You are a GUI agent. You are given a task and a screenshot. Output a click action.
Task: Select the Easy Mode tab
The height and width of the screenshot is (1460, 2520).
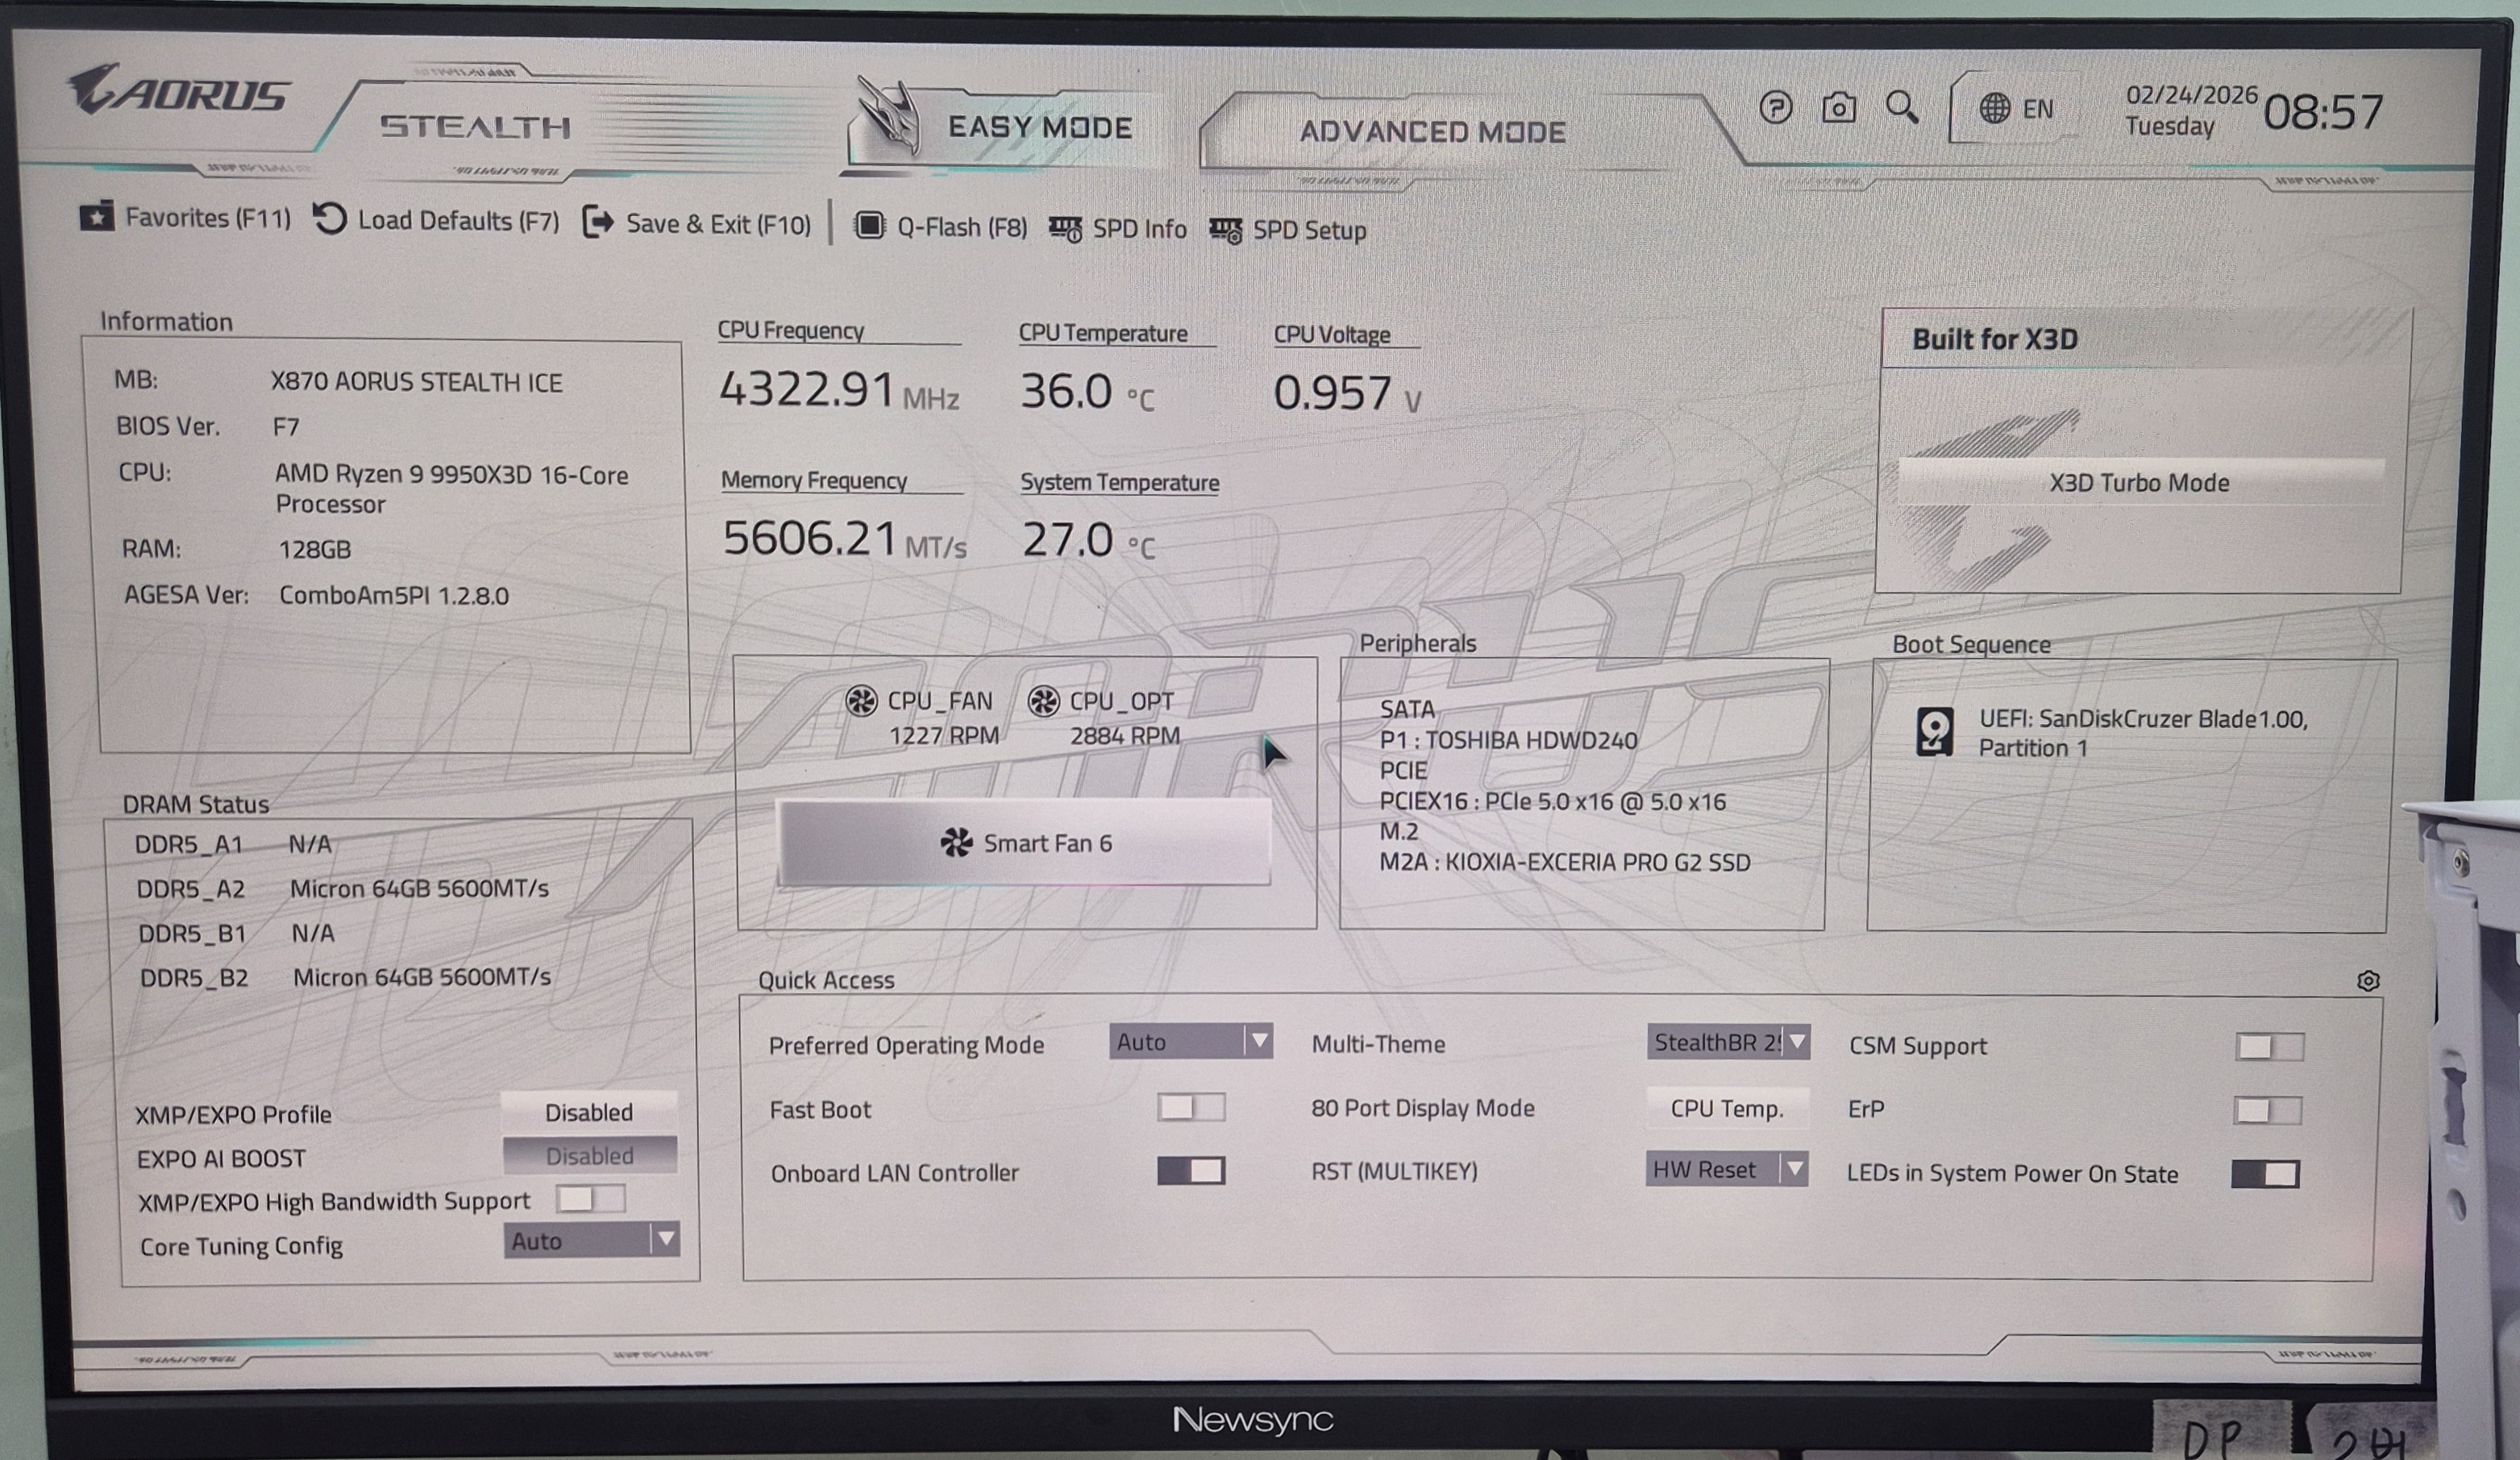tap(1039, 128)
